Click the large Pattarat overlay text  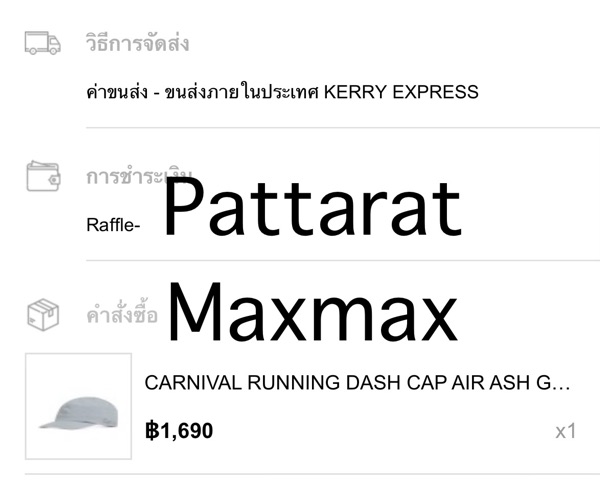[x=312, y=208]
